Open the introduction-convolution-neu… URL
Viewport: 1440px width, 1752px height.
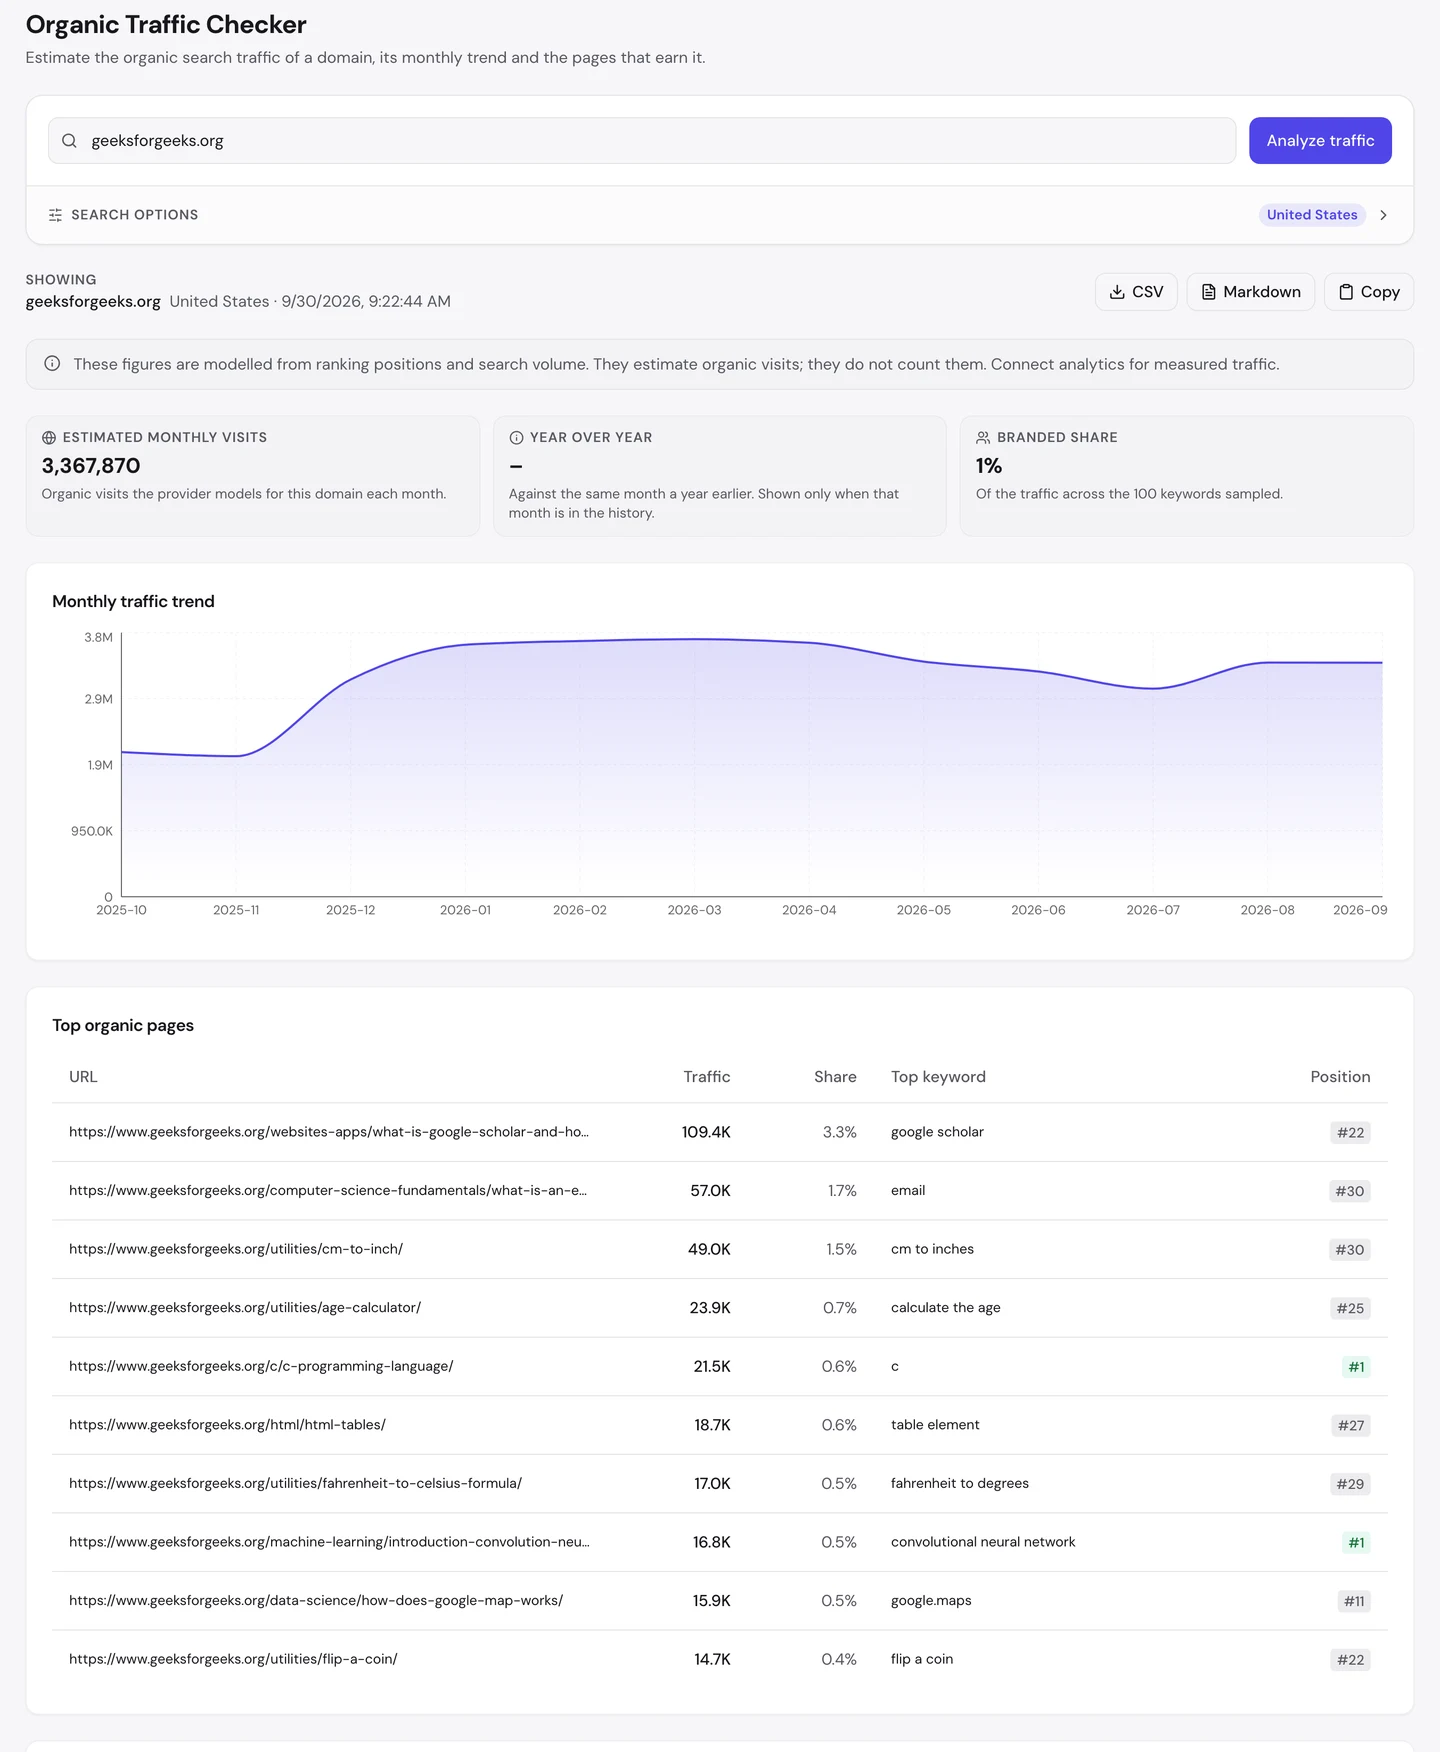coord(329,1542)
